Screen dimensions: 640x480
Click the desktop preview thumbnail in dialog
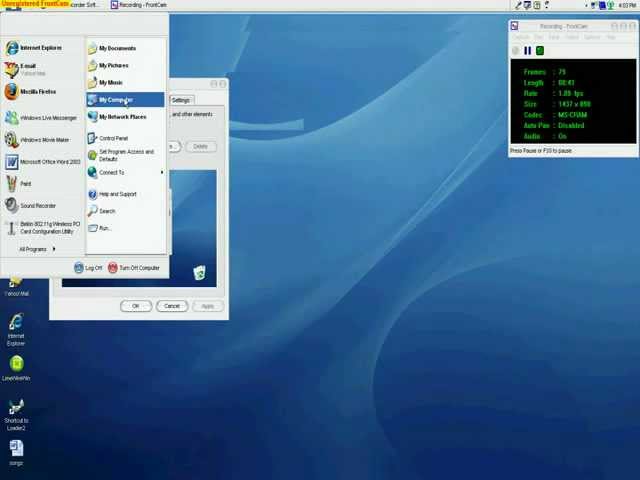193,229
